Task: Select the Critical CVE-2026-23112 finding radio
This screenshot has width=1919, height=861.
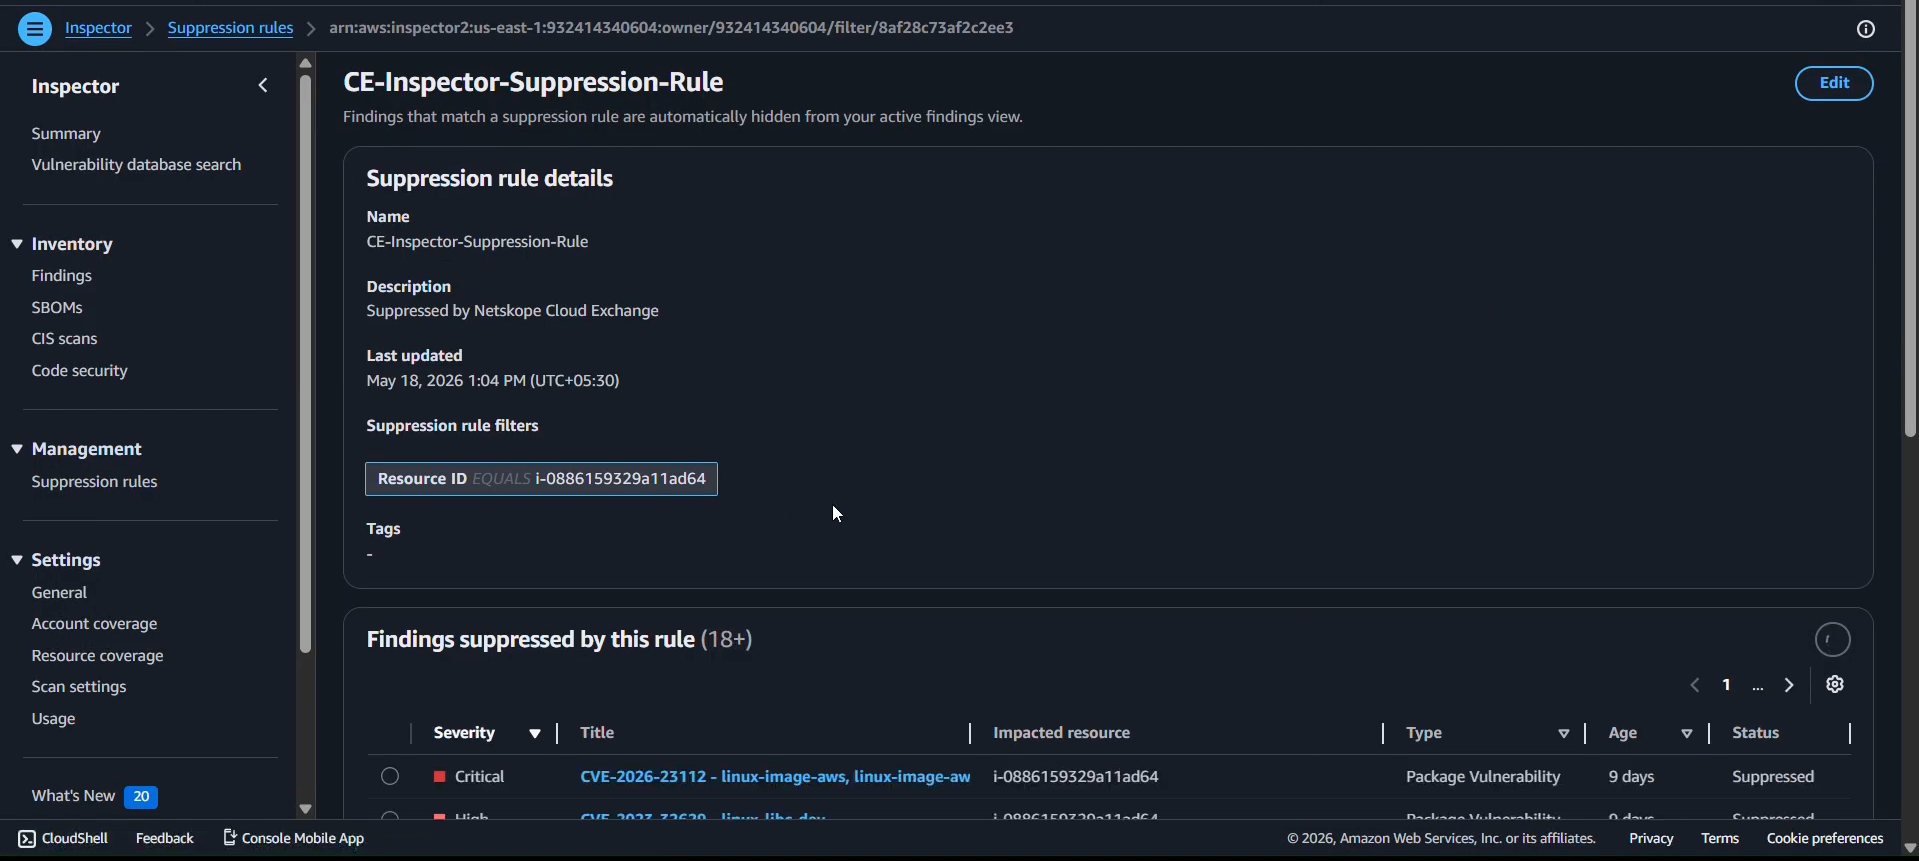Action: [x=390, y=776]
